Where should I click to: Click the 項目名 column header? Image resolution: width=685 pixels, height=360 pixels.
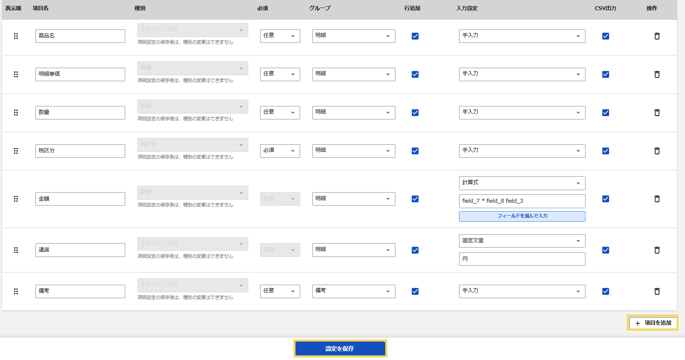tap(41, 8)
